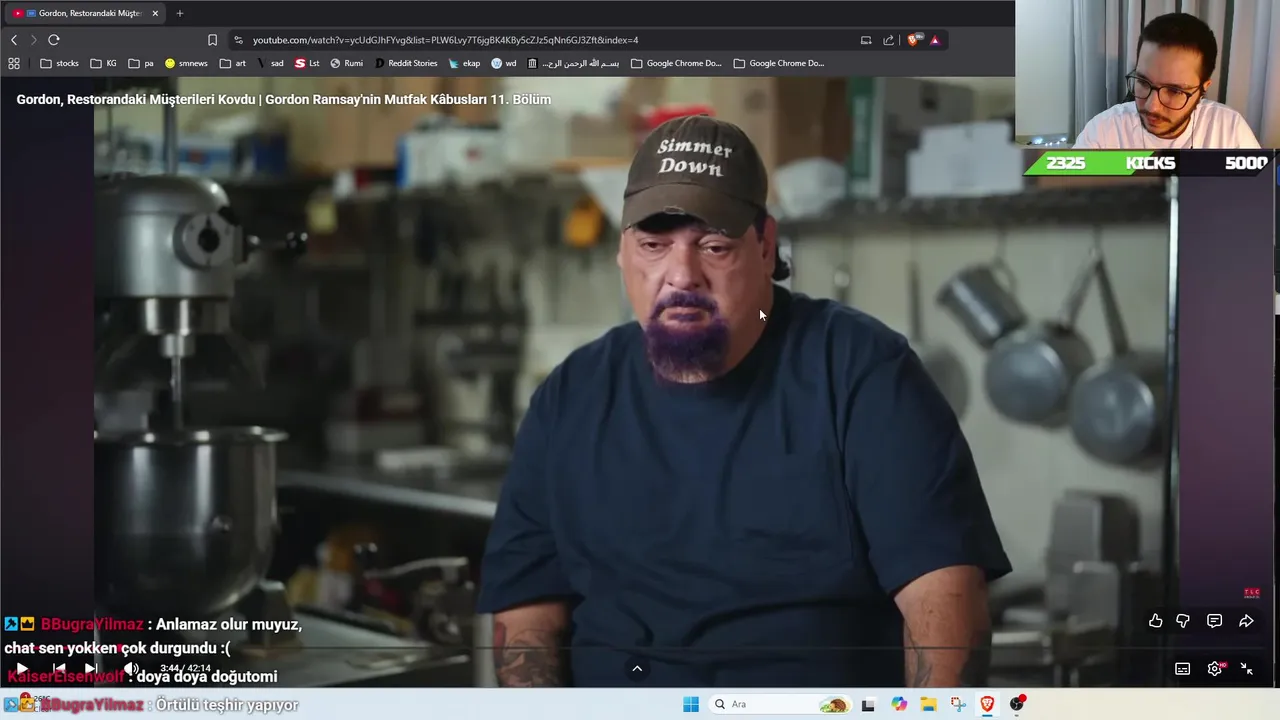
Task: Open the video settings gear
Action: click(1215, 669)
